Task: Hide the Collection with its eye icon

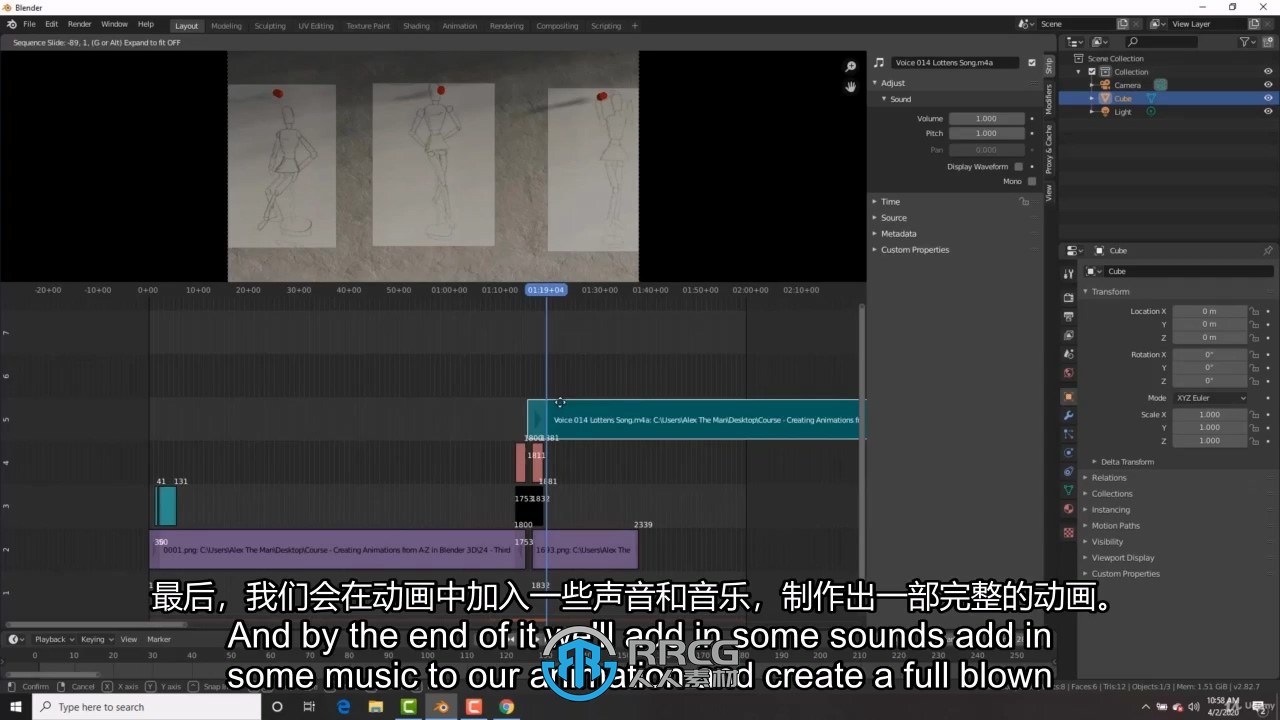Action: (x=1268, y=72)
